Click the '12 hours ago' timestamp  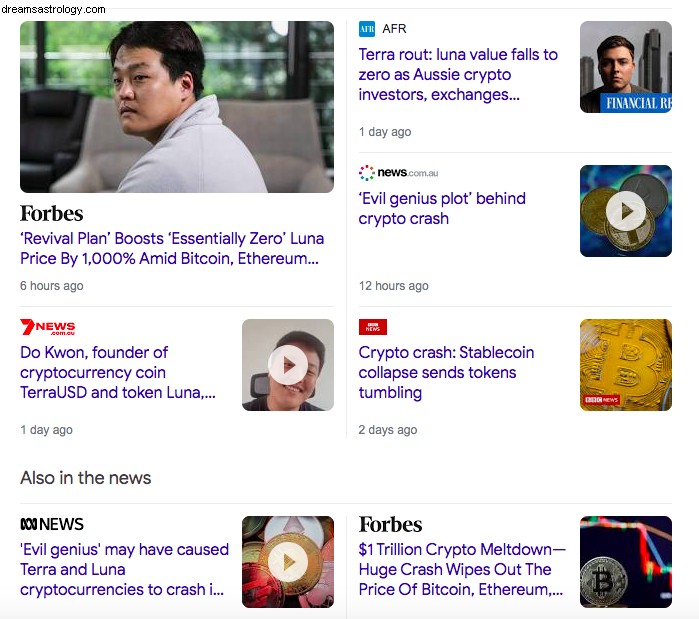click(x=394, y=286)
